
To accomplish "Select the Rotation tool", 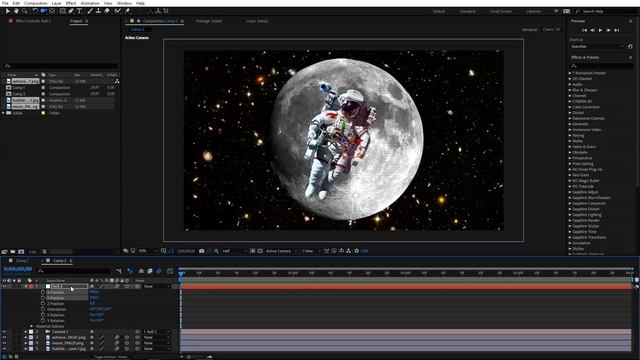I will [35, 11].
